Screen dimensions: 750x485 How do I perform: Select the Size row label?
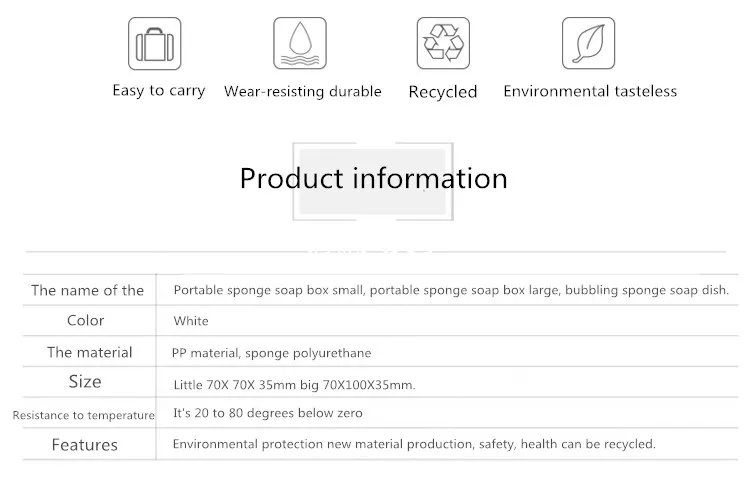85,382
